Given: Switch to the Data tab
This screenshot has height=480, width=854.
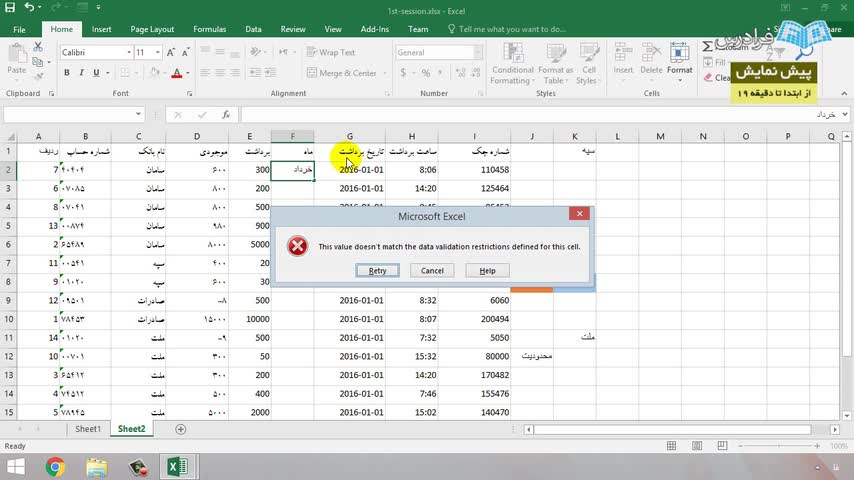Looking at the screenshot, I should pyautogui.click(x=253, y=29).
